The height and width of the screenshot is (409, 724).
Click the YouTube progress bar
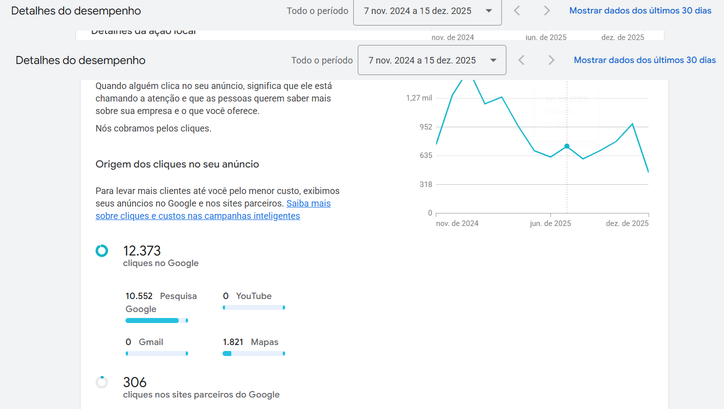click(253, 307)
